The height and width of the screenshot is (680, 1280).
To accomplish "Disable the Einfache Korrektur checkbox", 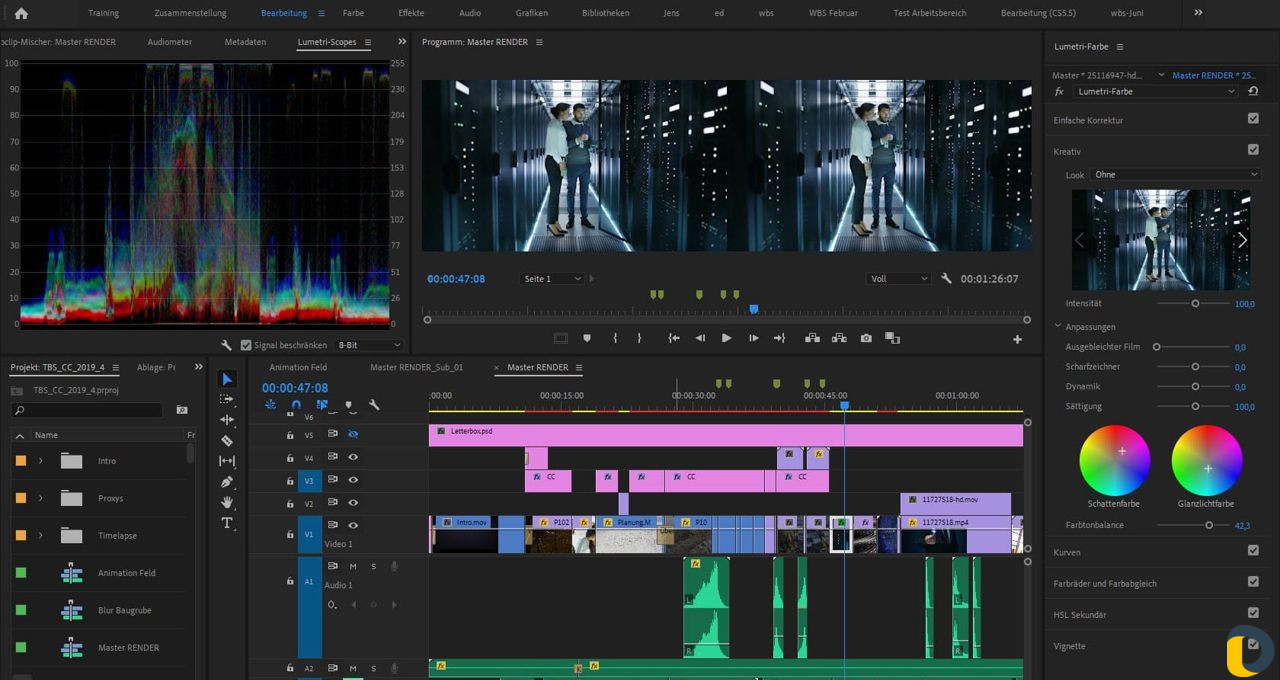I will click(1253, 118).
